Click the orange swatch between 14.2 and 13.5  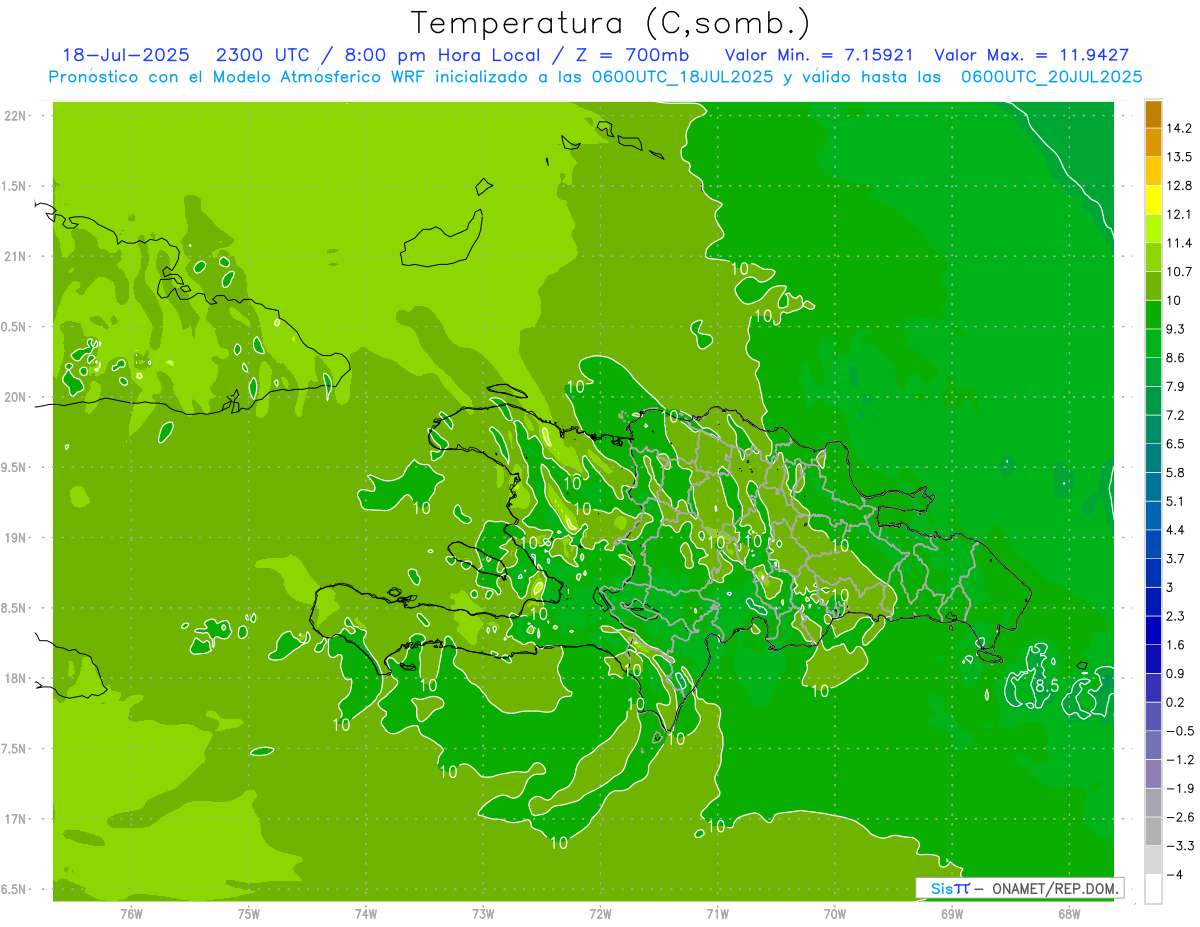coord(1153,142)
